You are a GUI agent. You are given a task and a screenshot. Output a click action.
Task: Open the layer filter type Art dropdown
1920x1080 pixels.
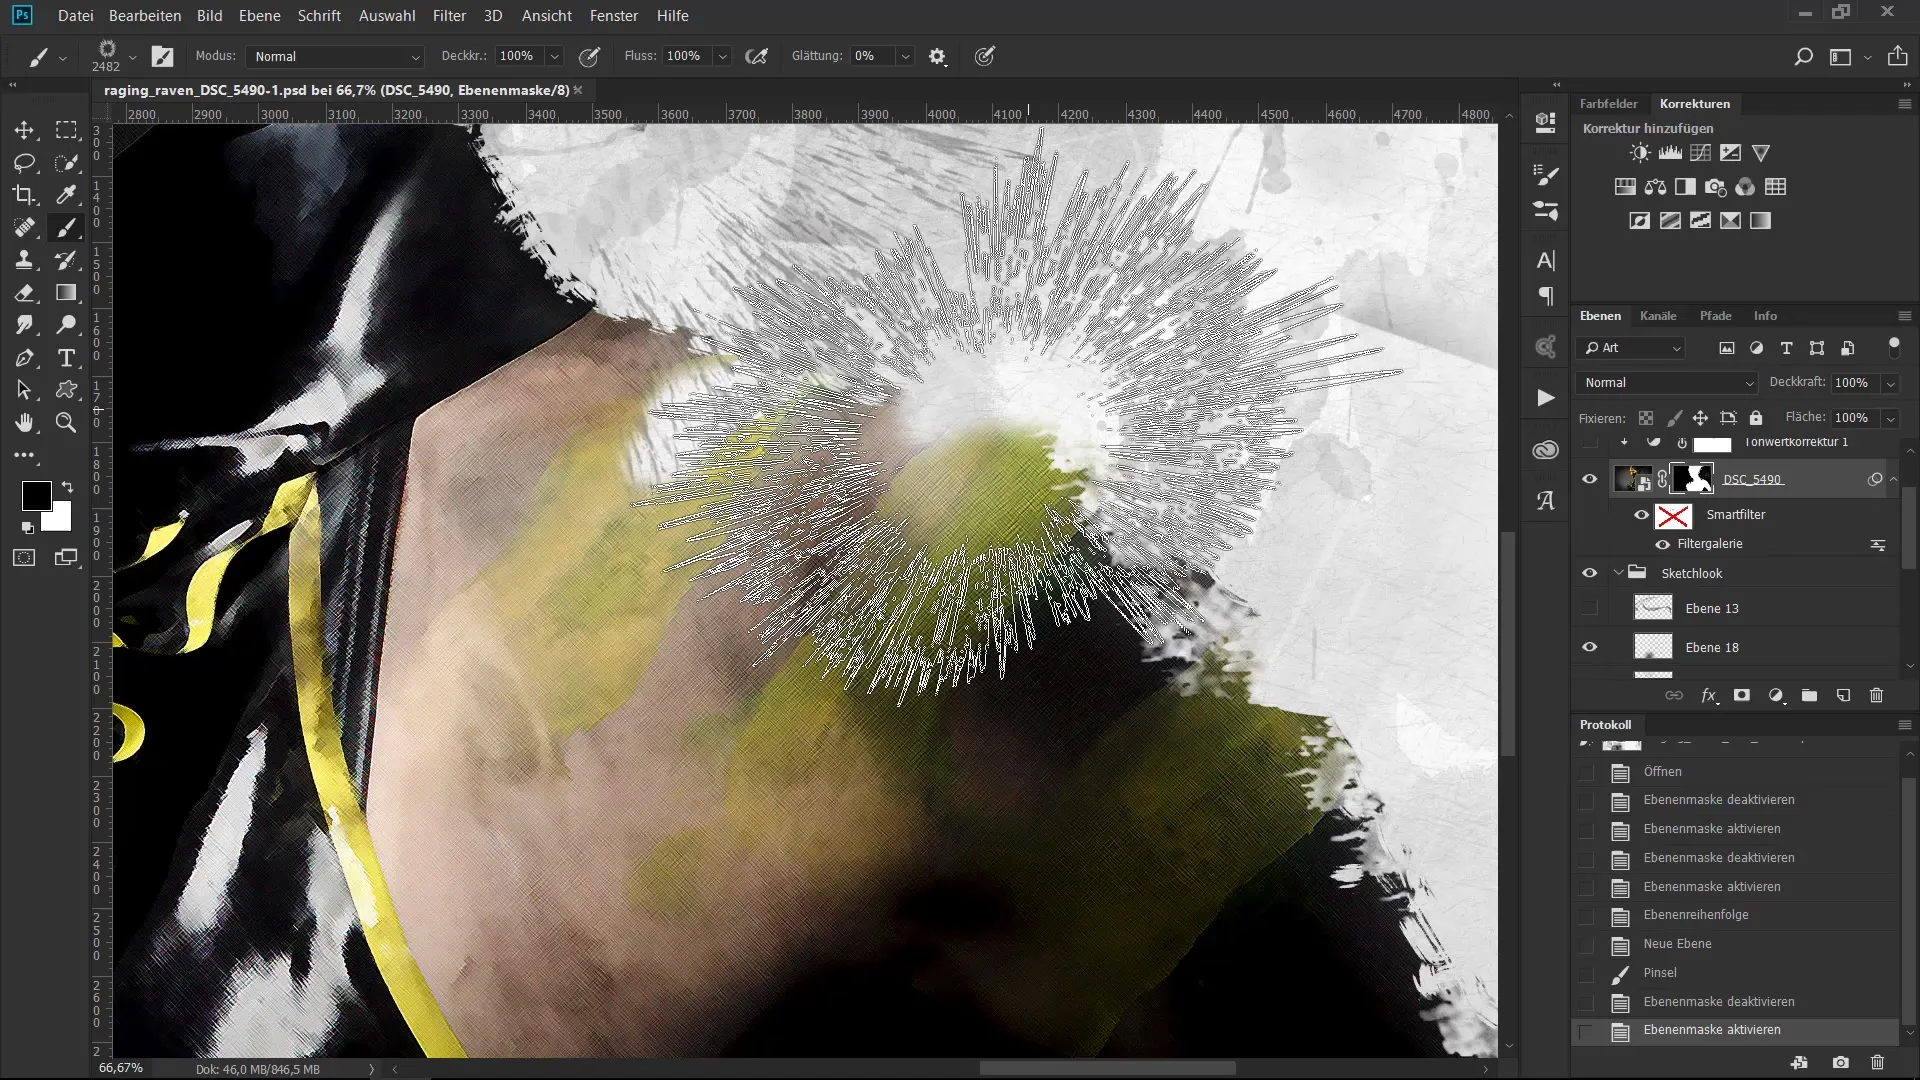tap(1631, 348)
